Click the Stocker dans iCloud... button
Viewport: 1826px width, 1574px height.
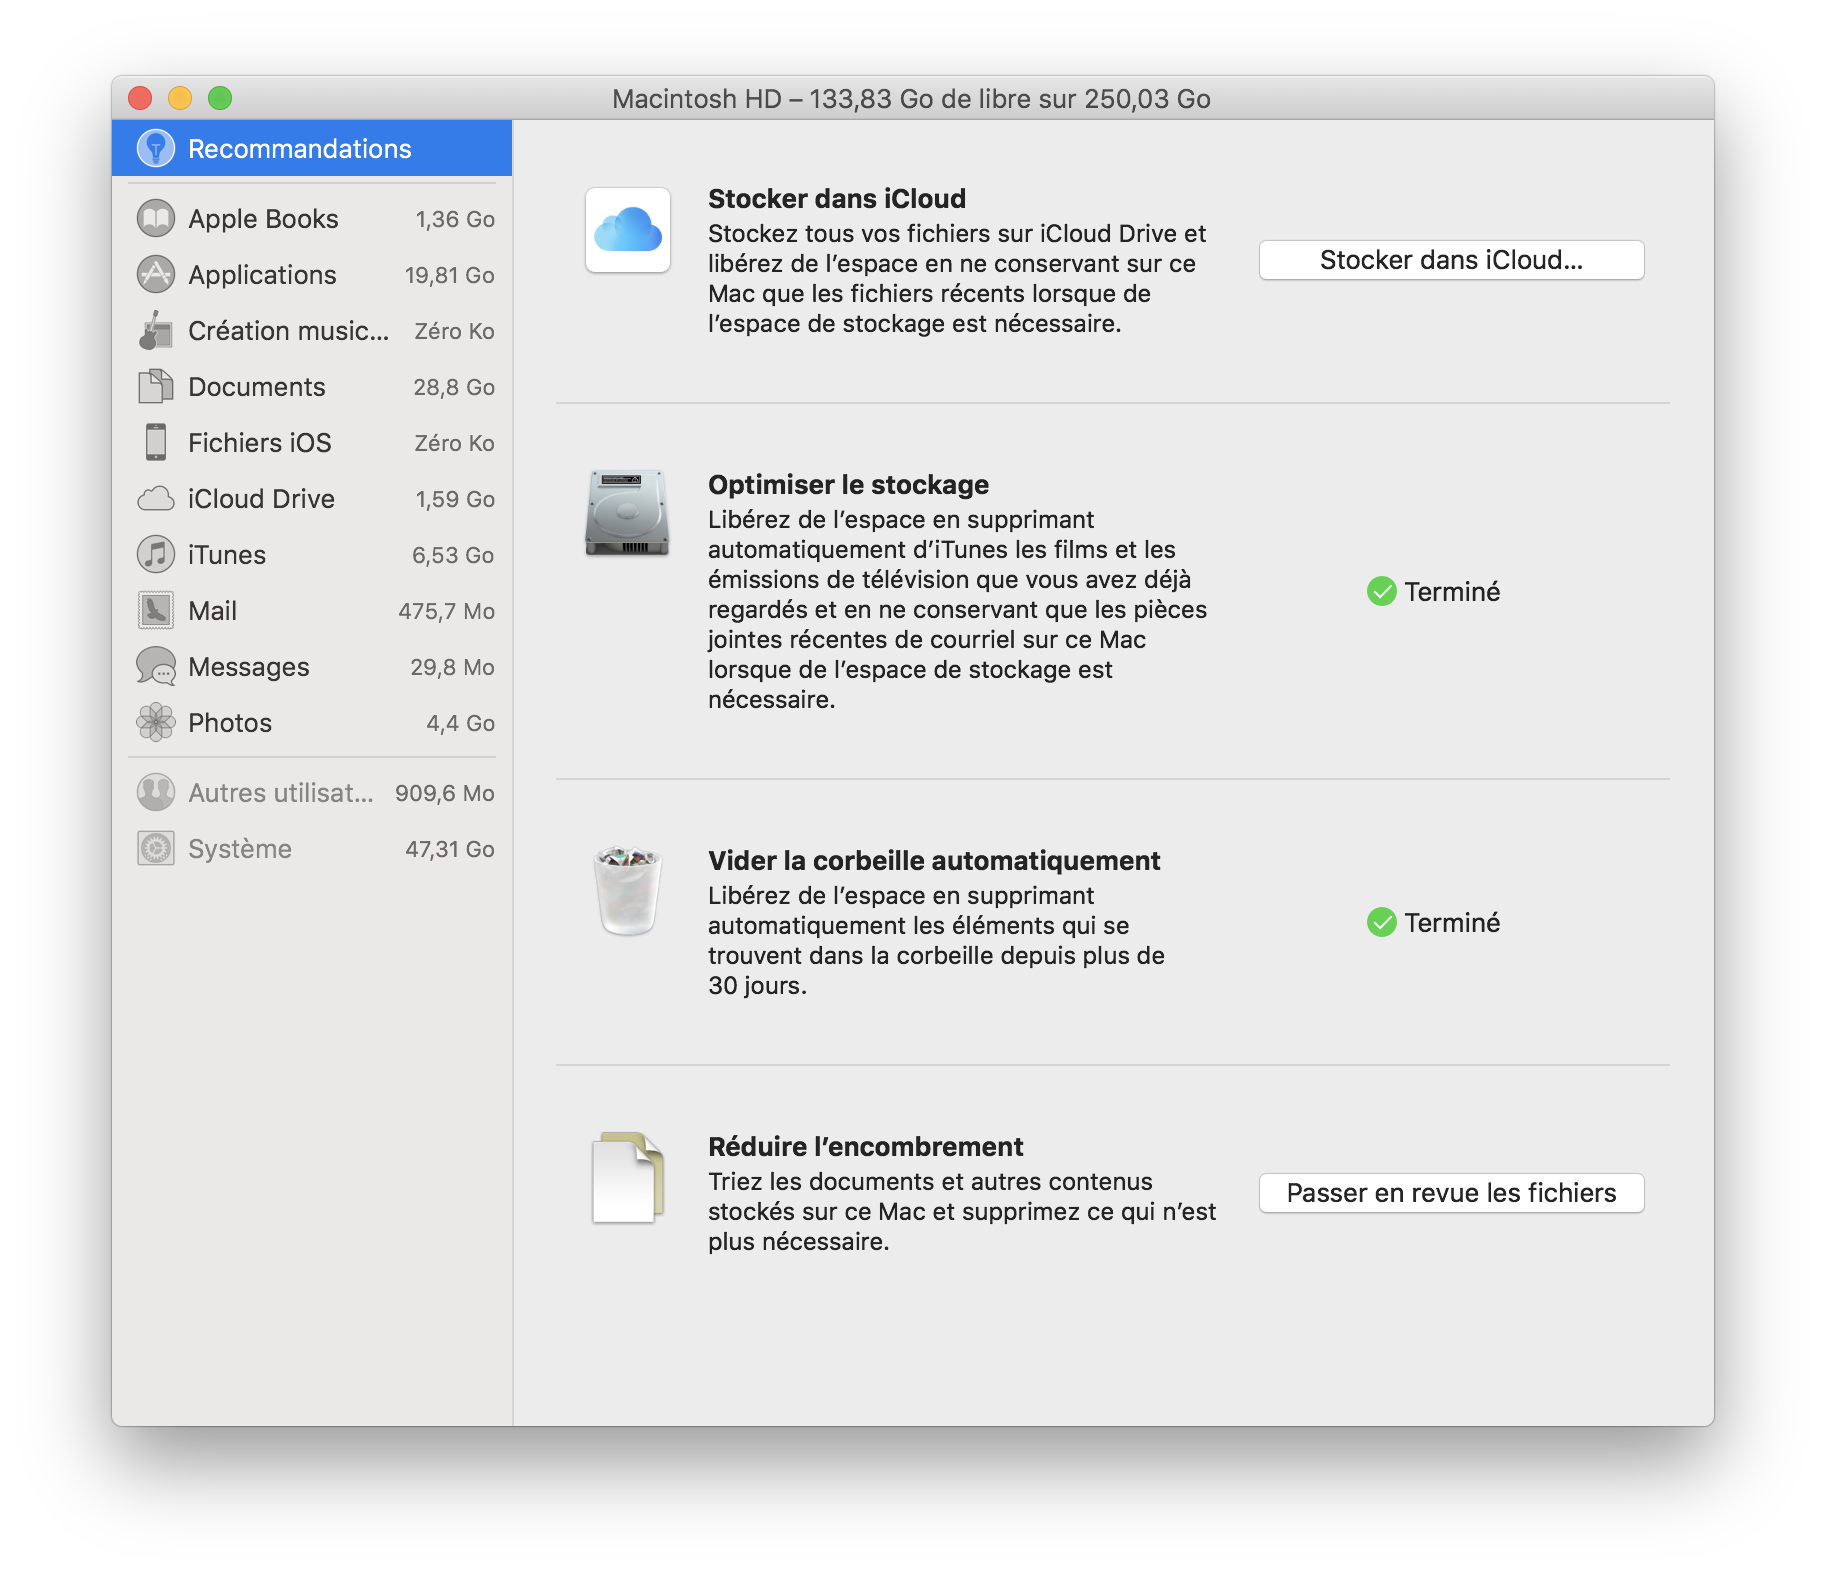[1451, 260]
